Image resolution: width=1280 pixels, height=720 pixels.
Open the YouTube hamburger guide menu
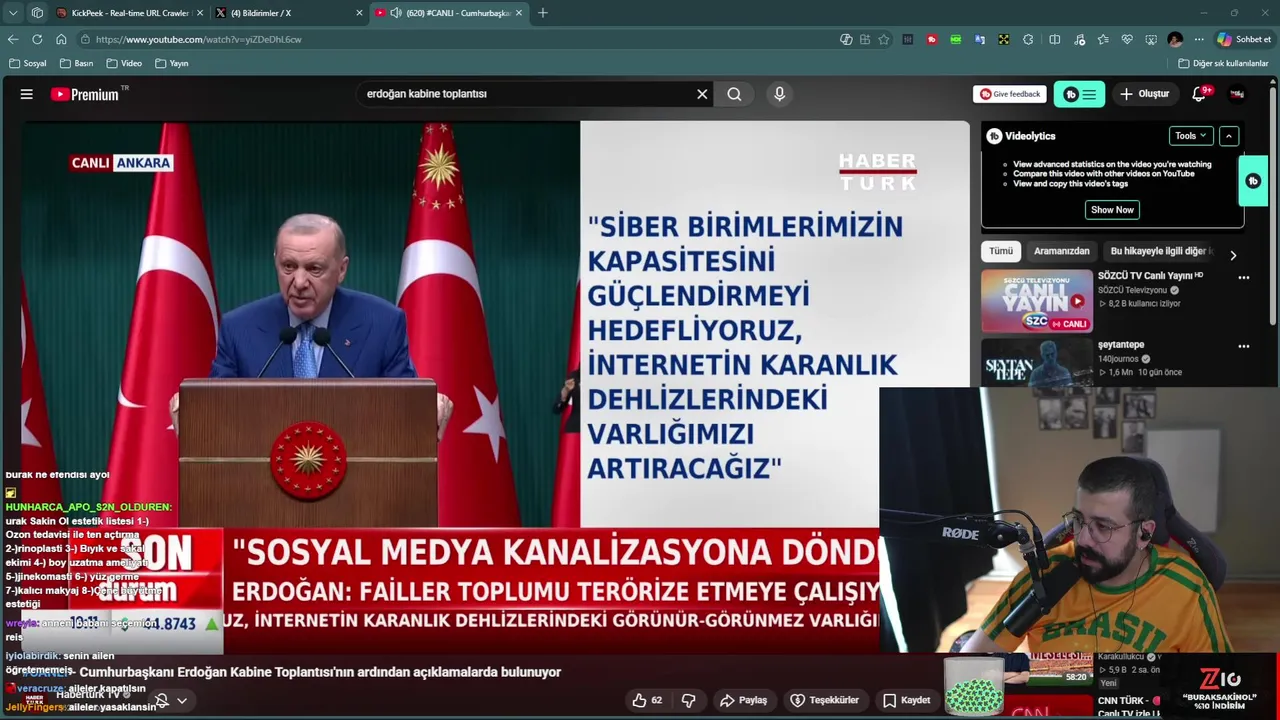pyautogui.click(x=27, y=94)
